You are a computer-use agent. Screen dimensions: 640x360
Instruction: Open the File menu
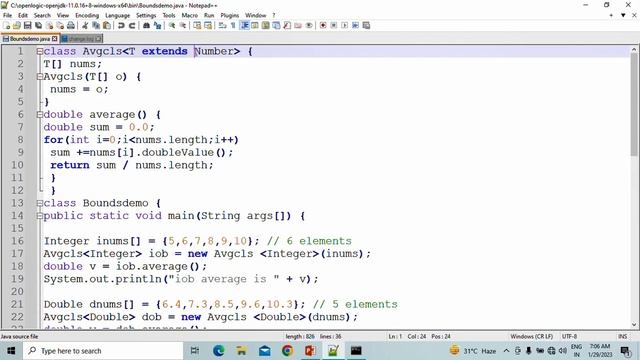(x=7, y=15)
